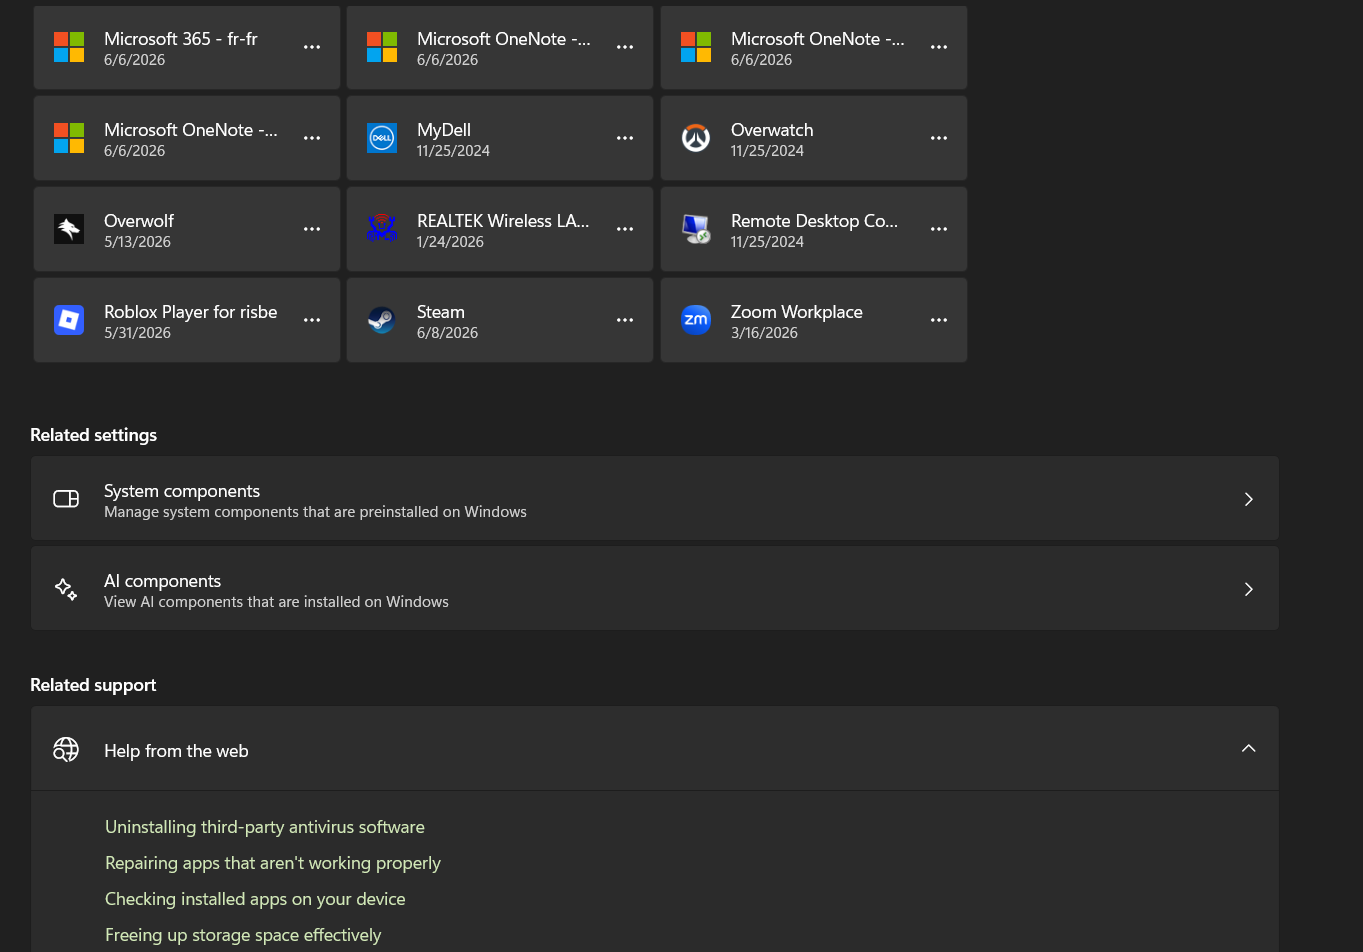Viewport: 1363px width, 952px height.
Task: Click the Remote Desktop Connection icon
Action: [x=696, y=229]
